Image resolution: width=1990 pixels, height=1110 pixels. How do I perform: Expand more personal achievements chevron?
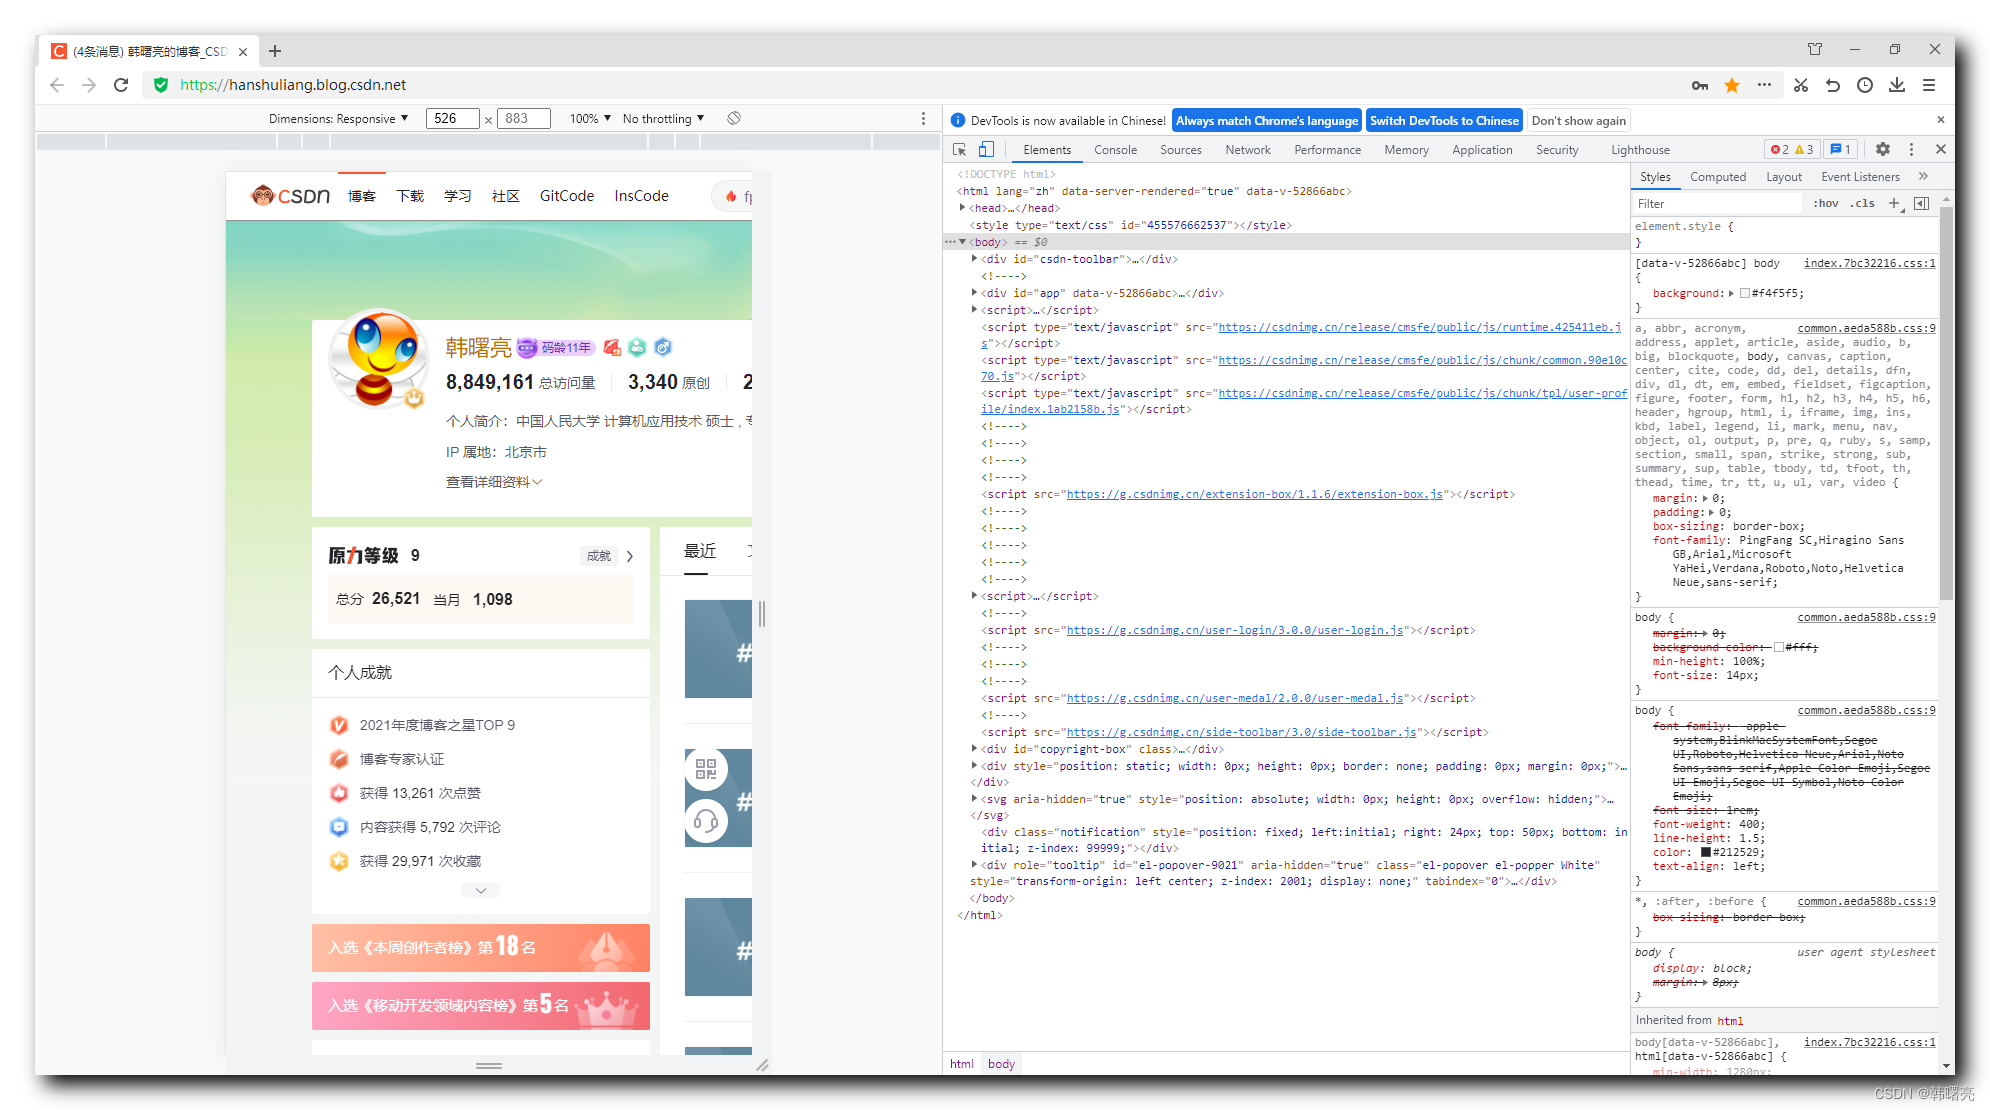pos(481,890)
